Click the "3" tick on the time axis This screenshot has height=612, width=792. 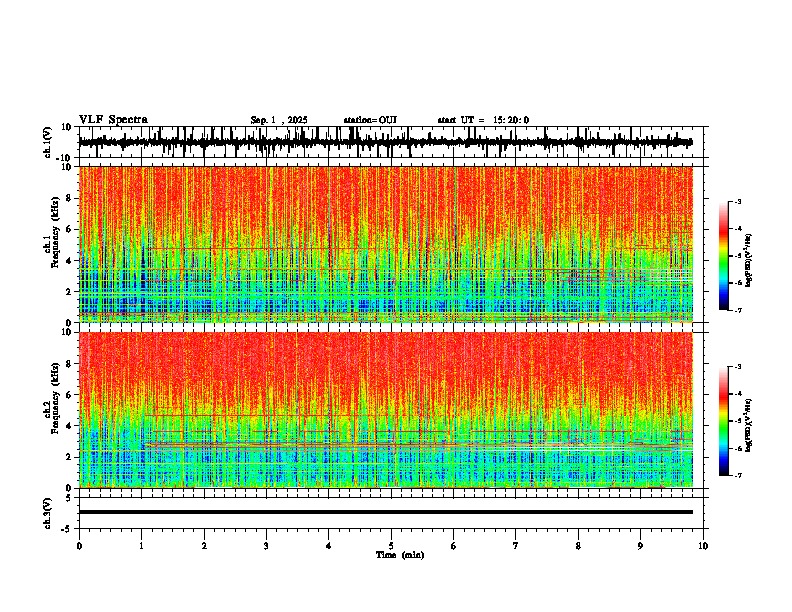click(x=266, y=546)
